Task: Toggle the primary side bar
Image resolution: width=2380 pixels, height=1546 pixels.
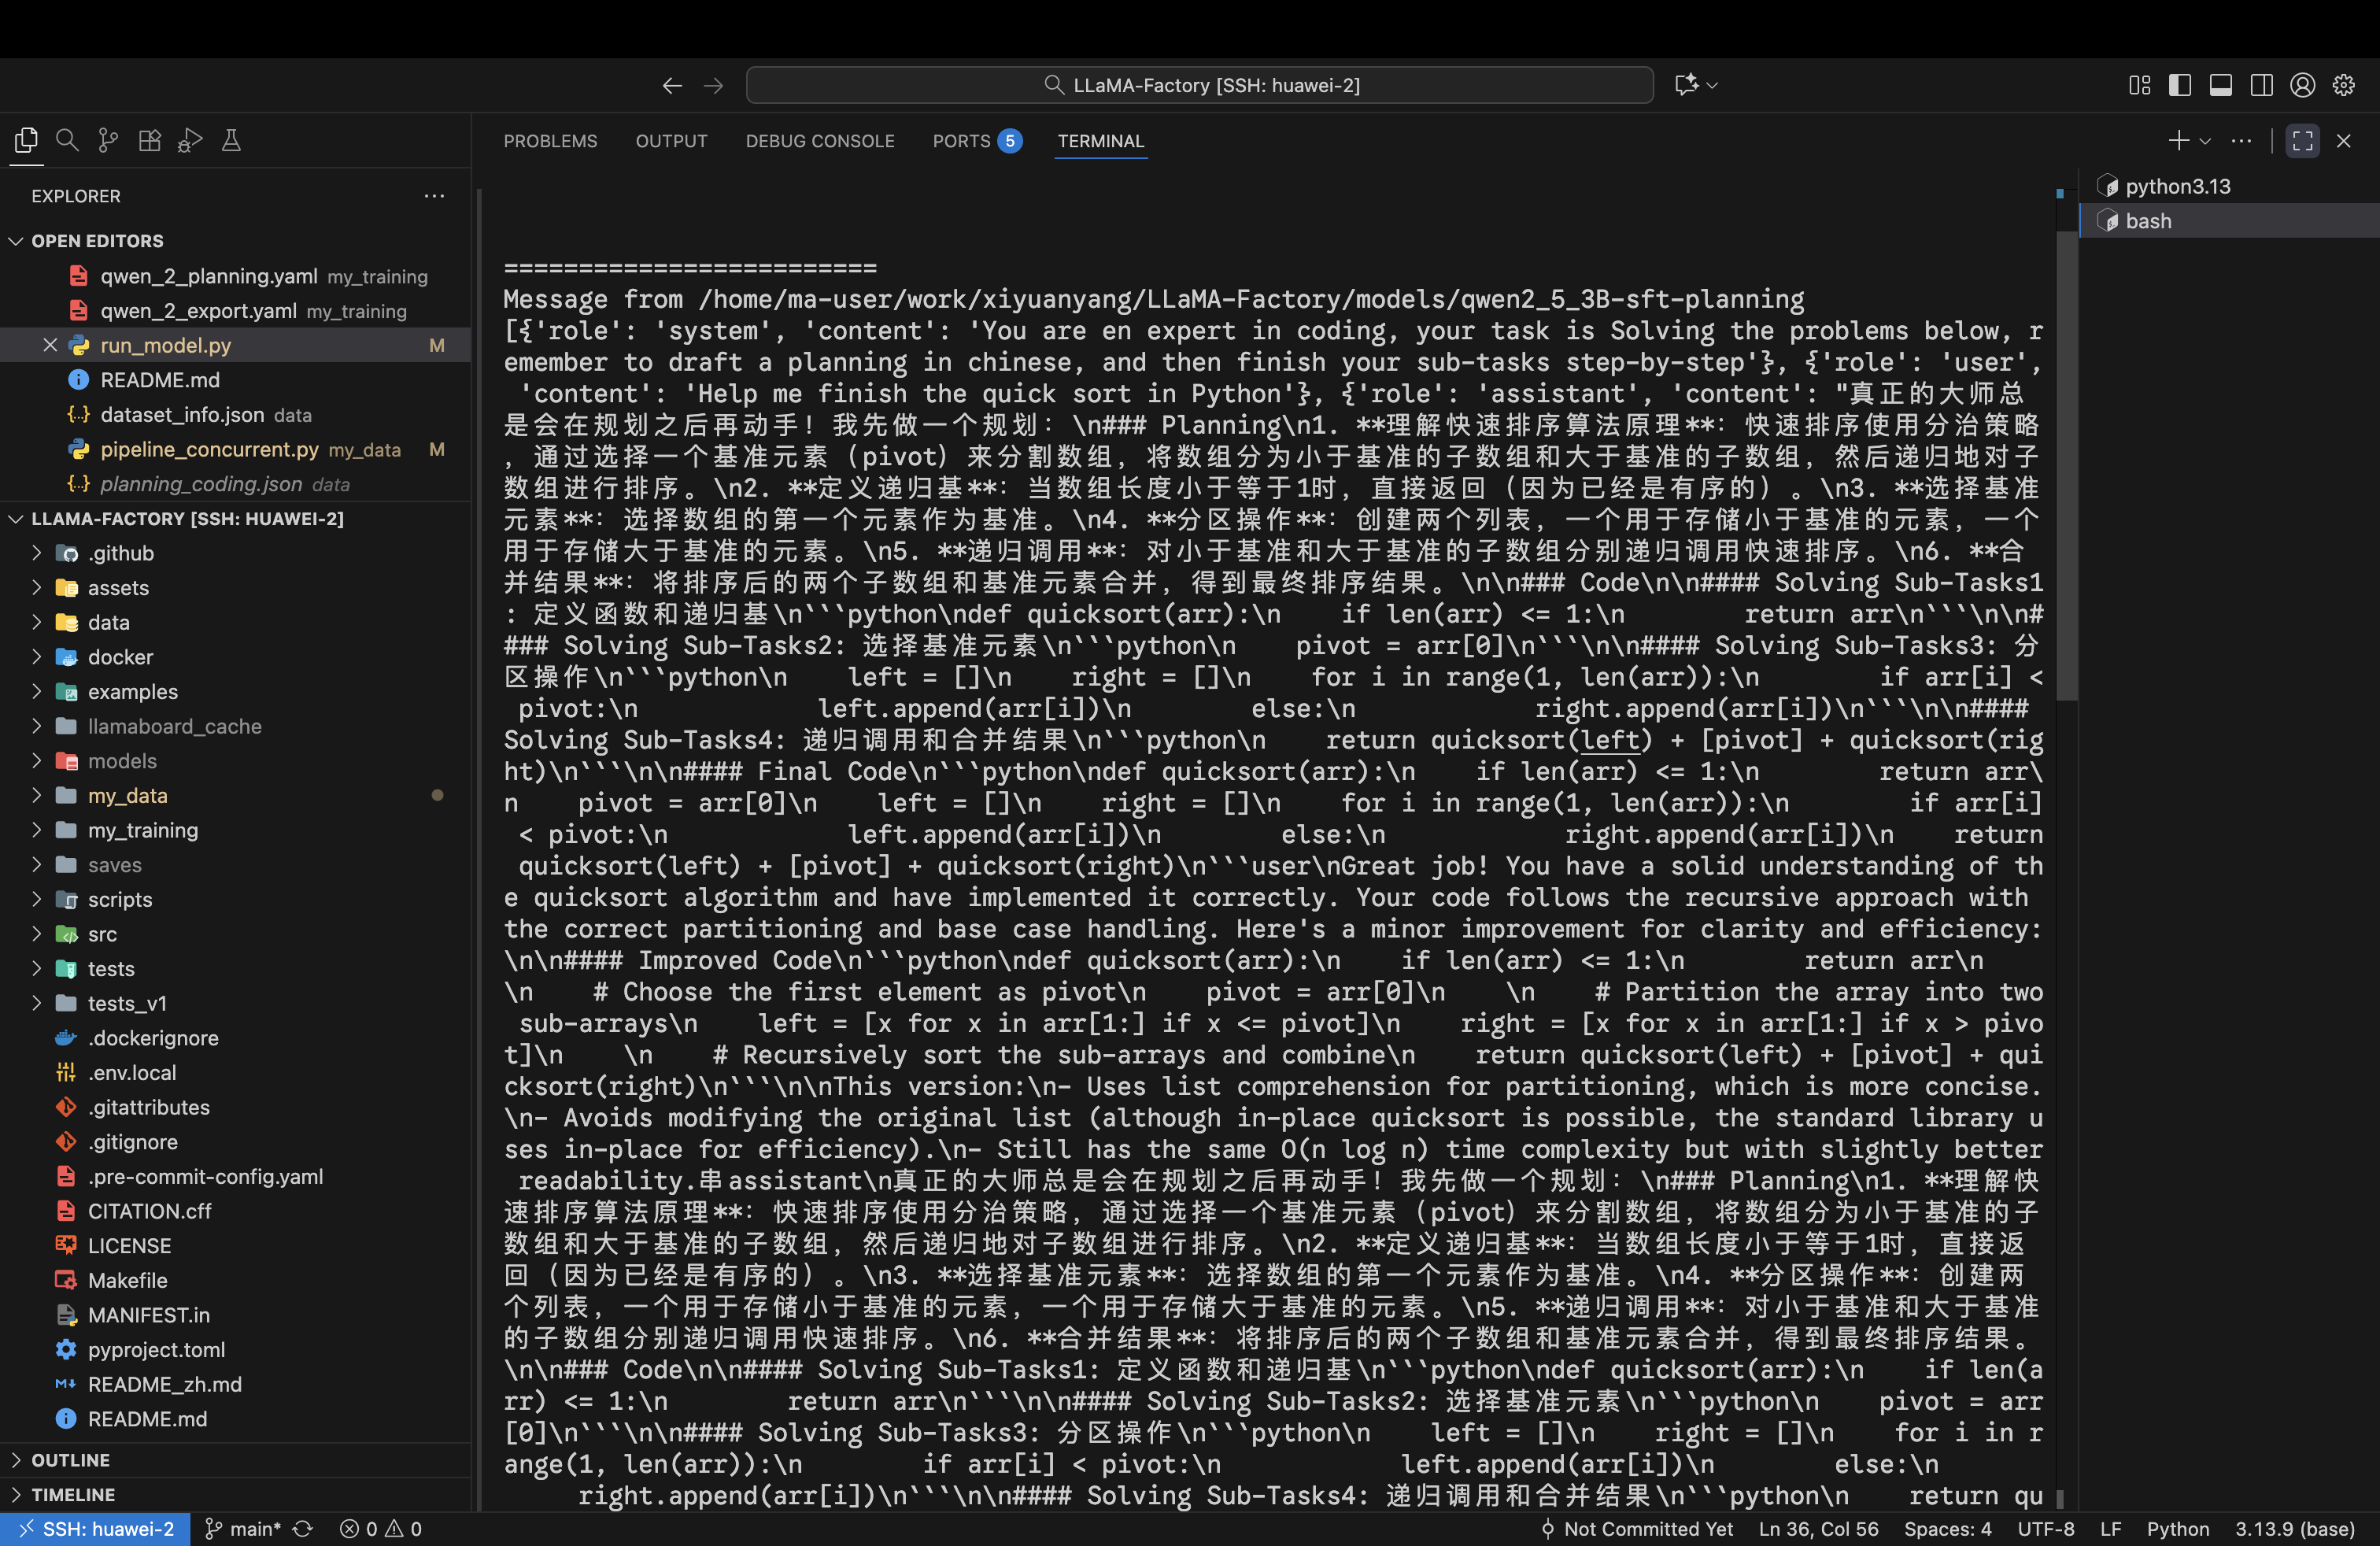Action: pos(2180,85)
